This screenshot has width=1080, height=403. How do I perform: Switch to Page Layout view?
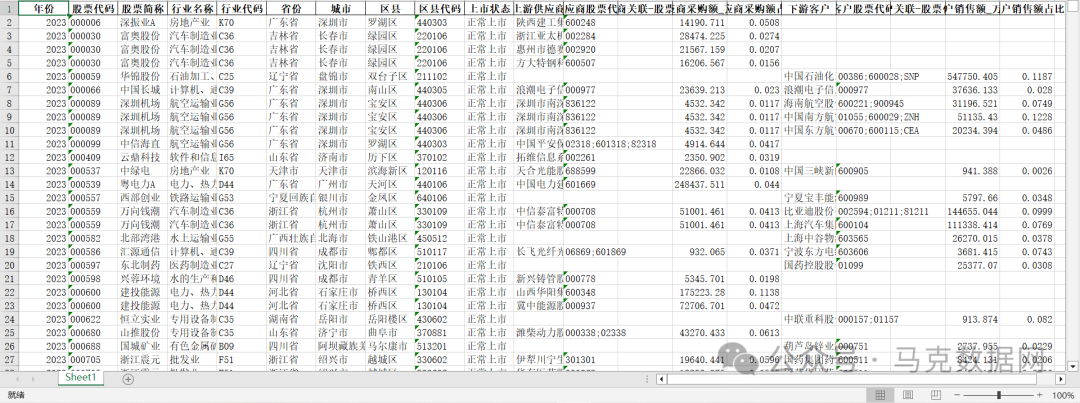(907, 395)
